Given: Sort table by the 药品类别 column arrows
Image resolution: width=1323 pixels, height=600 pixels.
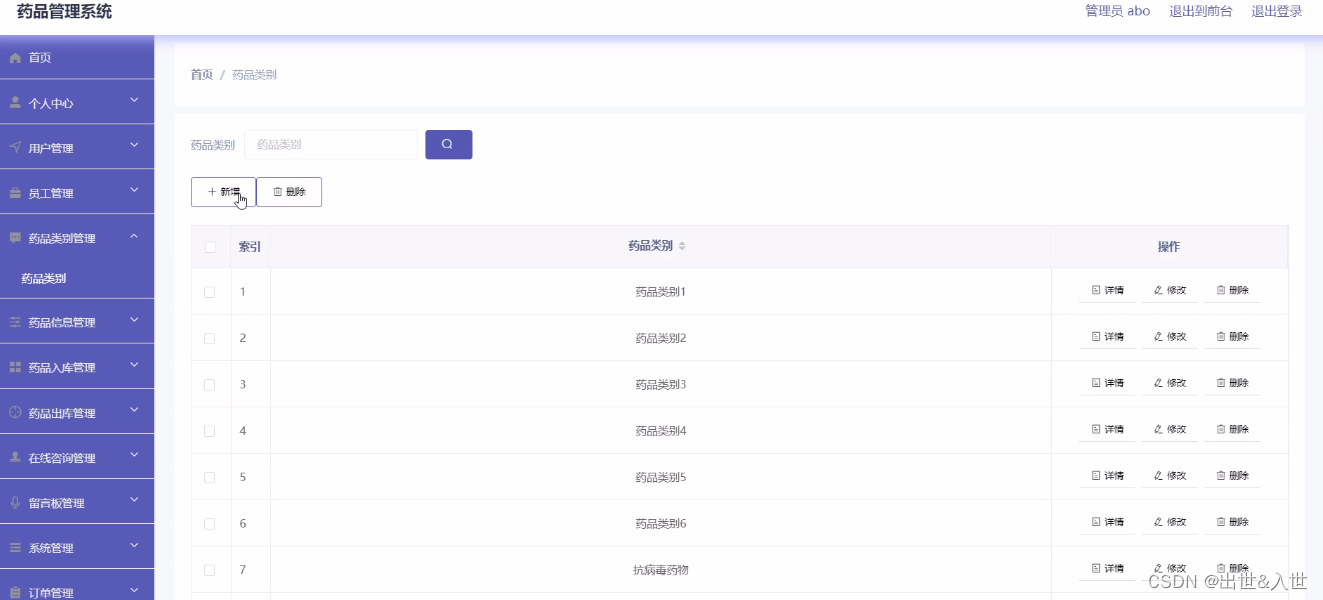Looking at the screenshot, I should click(x=682, y=246).
